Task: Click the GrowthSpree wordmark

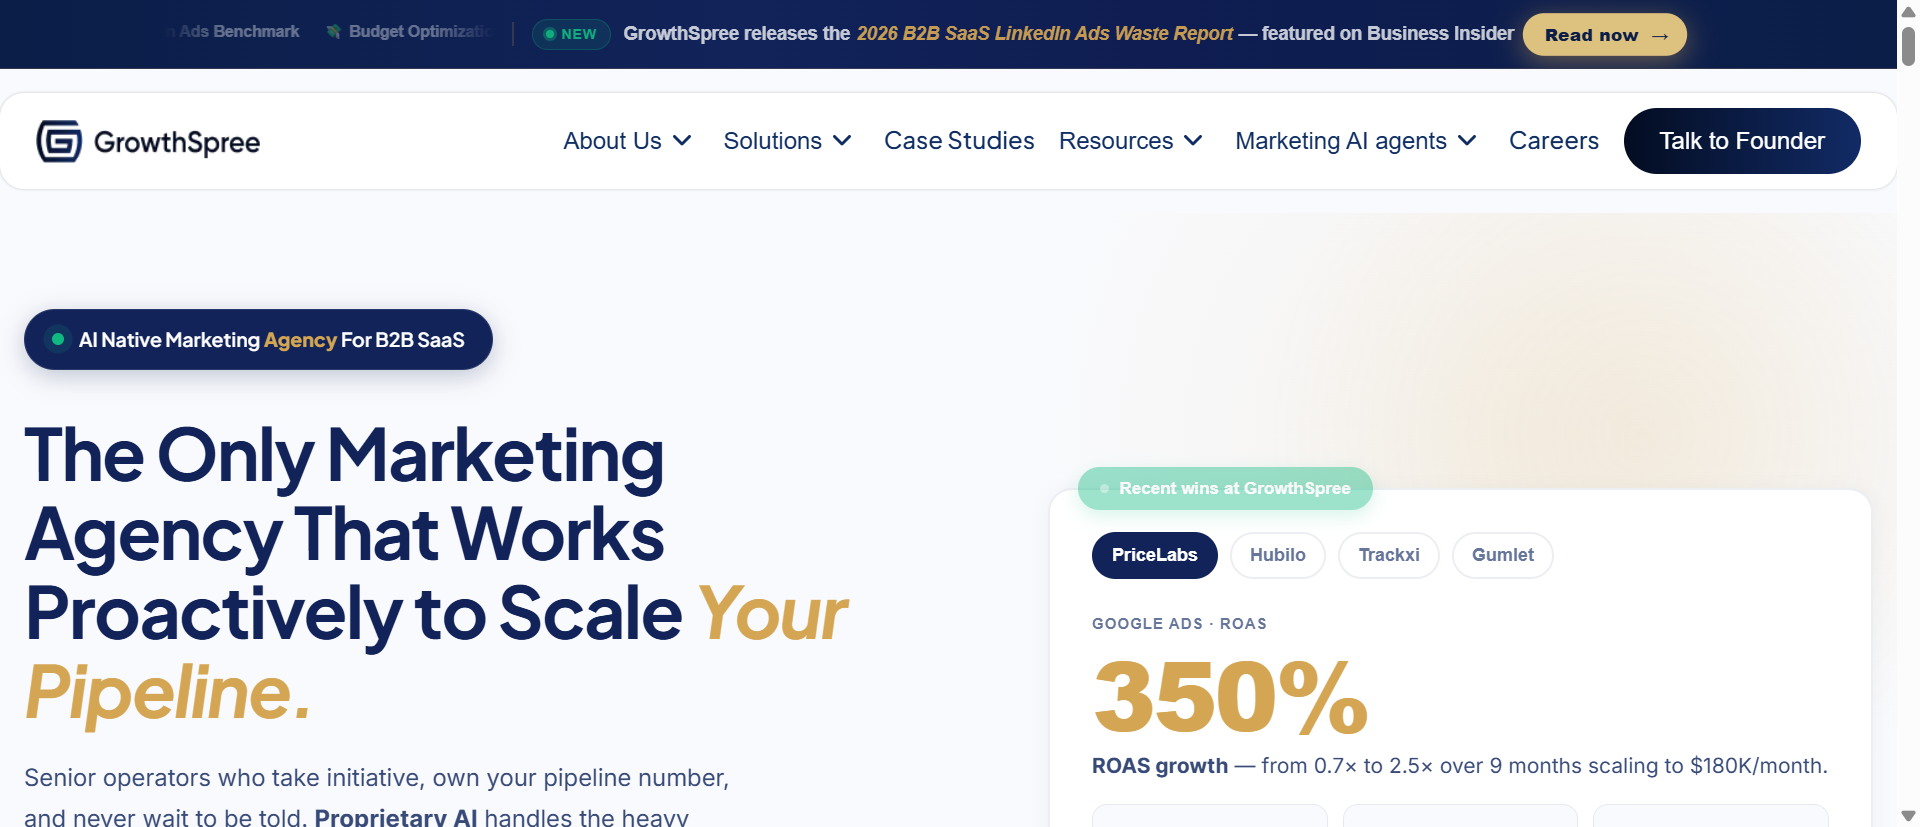Action: tap(177, 142)
